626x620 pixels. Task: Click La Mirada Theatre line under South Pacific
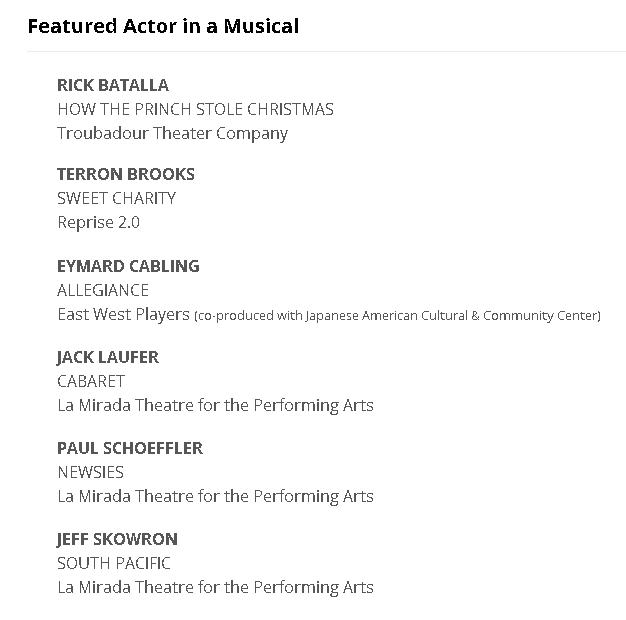tap(215, 587)
